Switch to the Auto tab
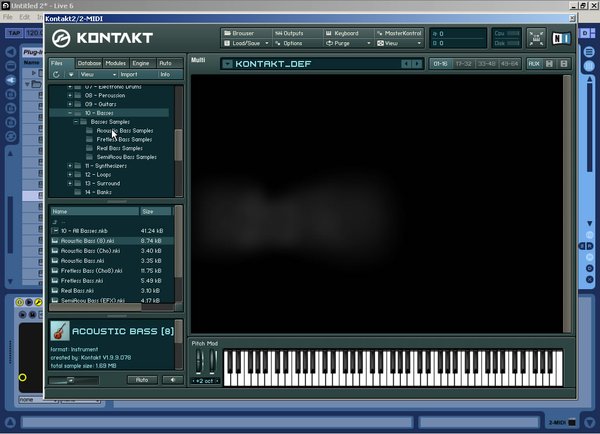Screen dimensions: 600x434 click(169, 63)
